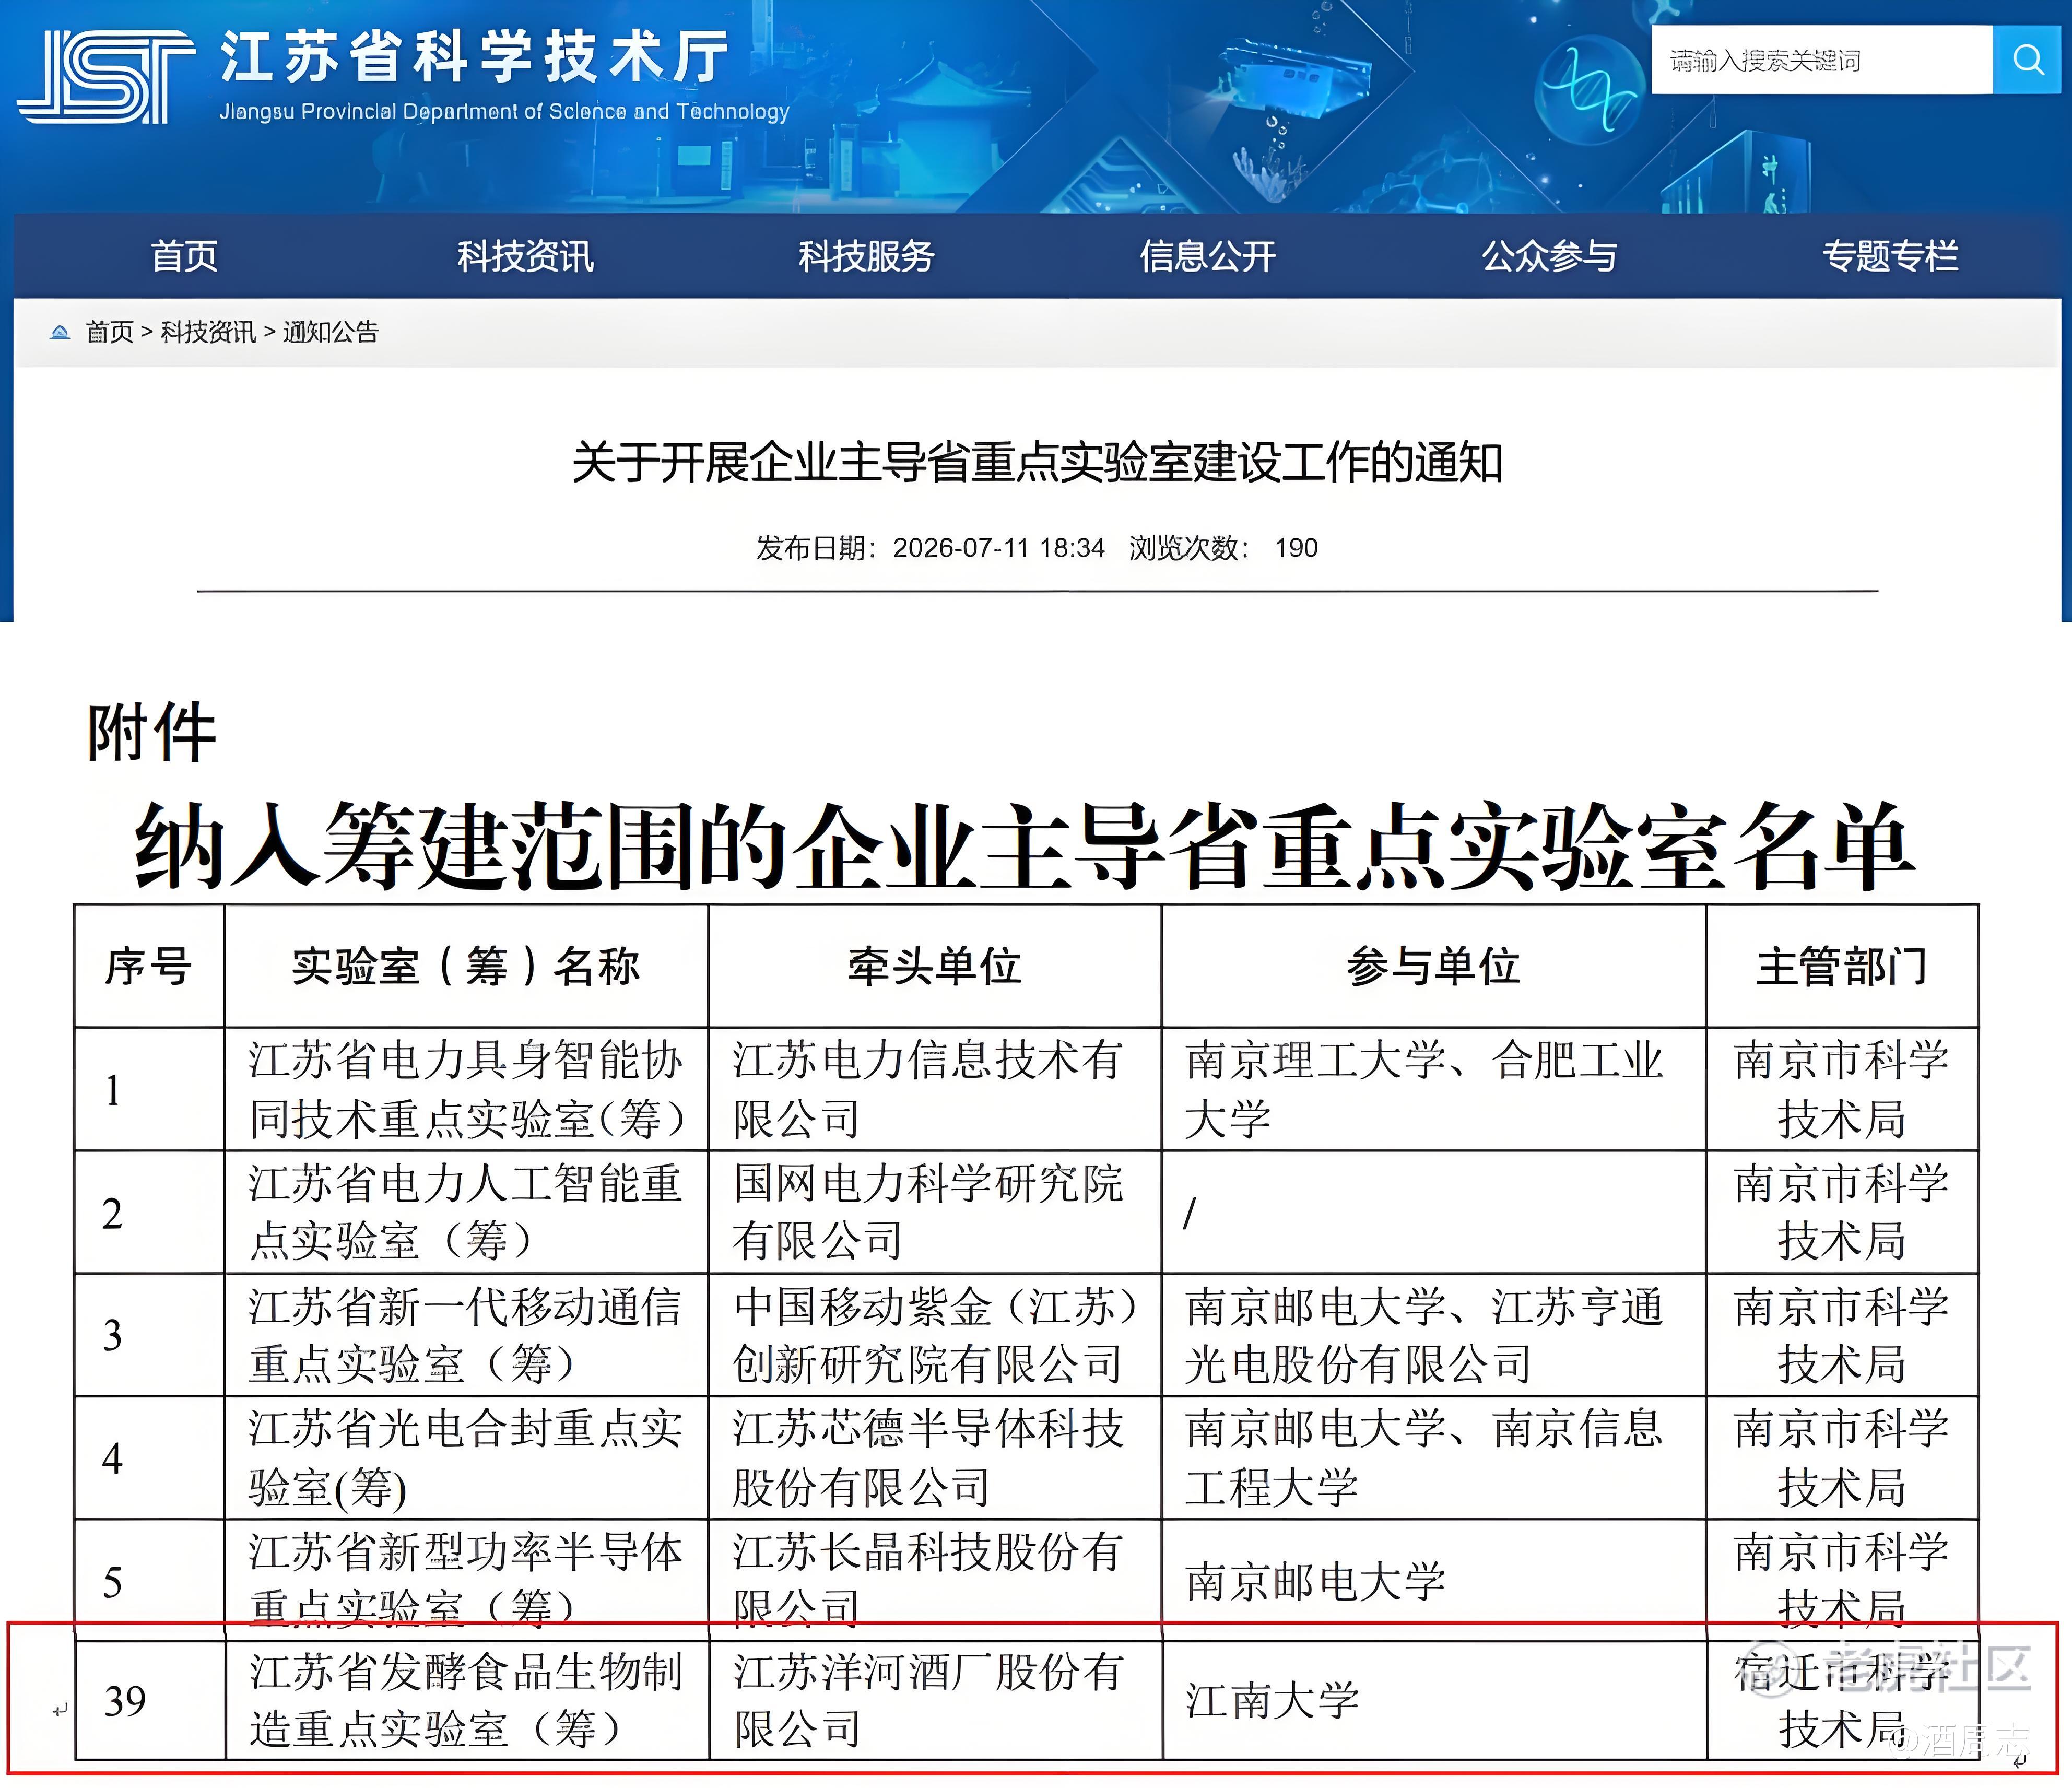Click the 科技资讯 breadcrumb link
Screen dimensions: 2072x1788
click(x=208, y=332)
